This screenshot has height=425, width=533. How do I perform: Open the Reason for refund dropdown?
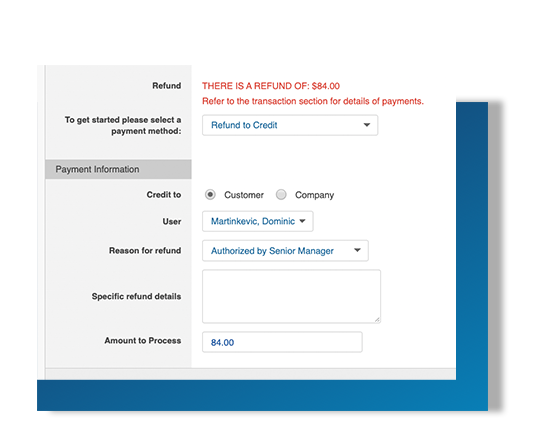tap(285, 251)
